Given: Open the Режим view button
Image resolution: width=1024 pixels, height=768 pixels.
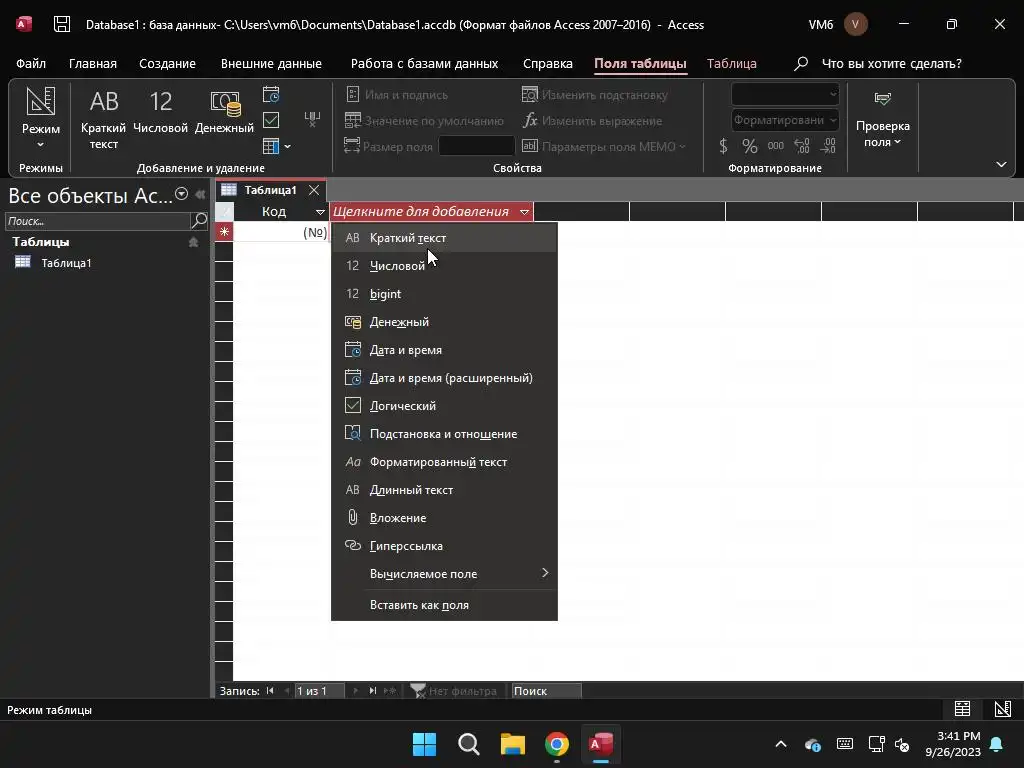Looking at the screenshot, I should point(40,118).
